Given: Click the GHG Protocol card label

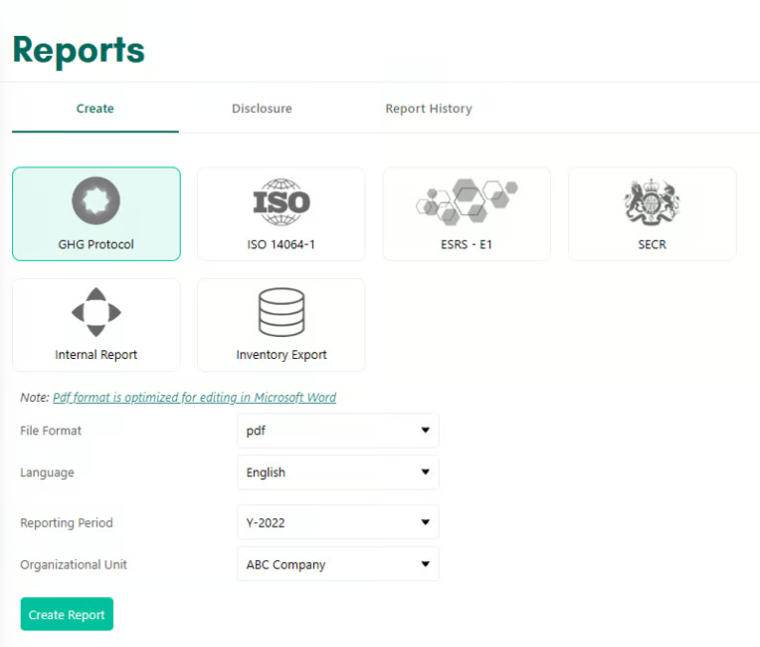Looking at the screenshot, I should tap(96, 244).
